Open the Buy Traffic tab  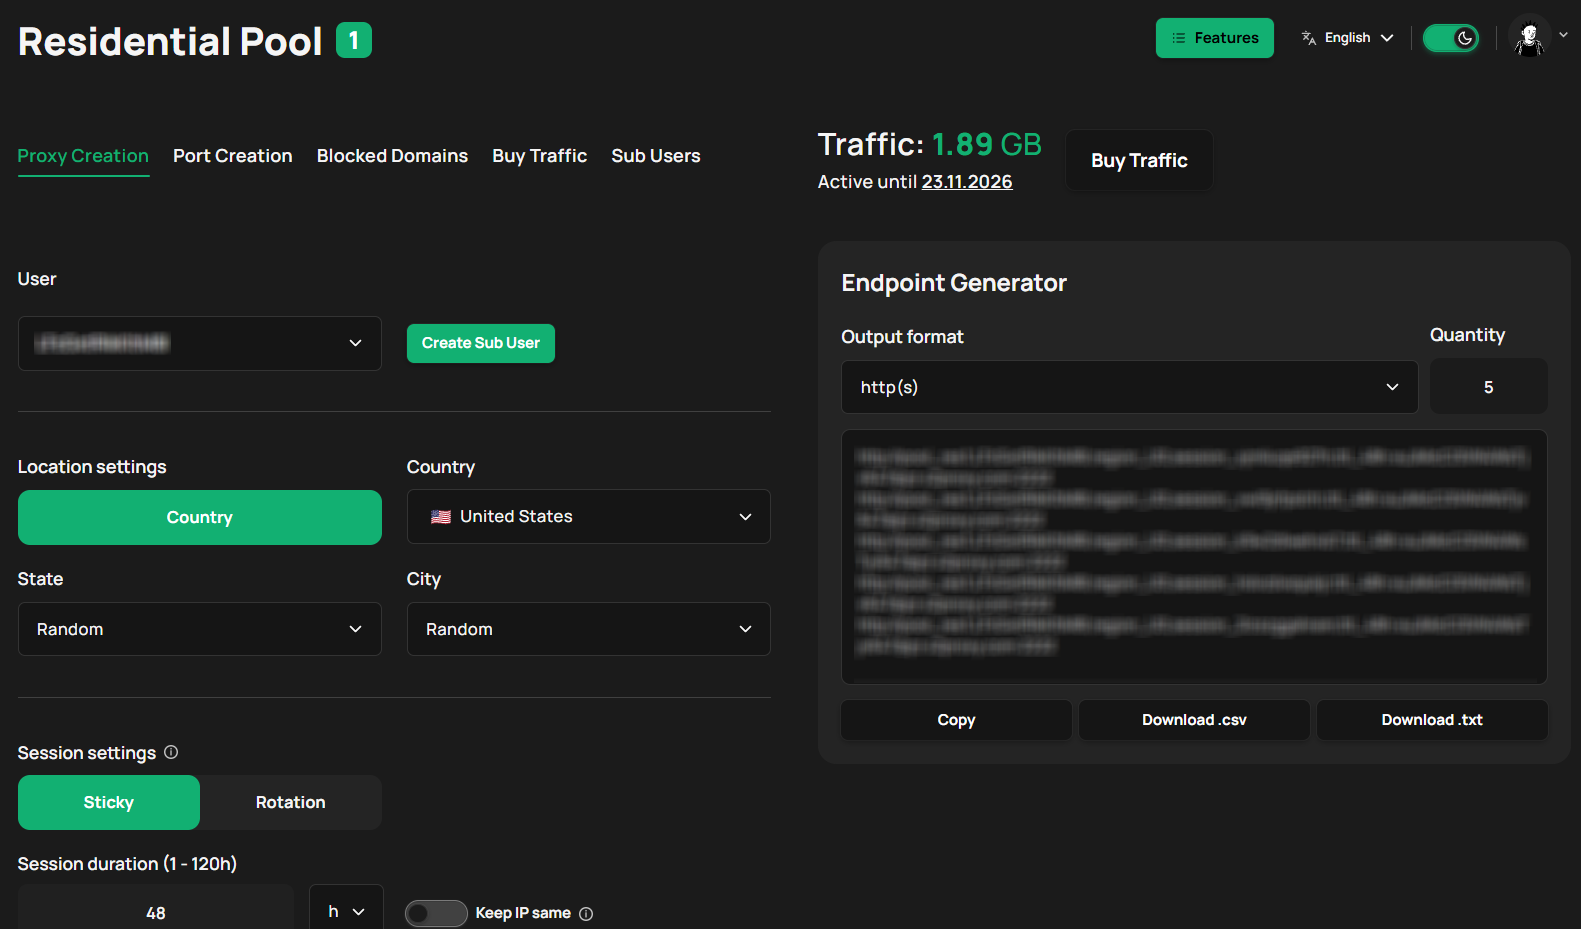pos(540,156)
